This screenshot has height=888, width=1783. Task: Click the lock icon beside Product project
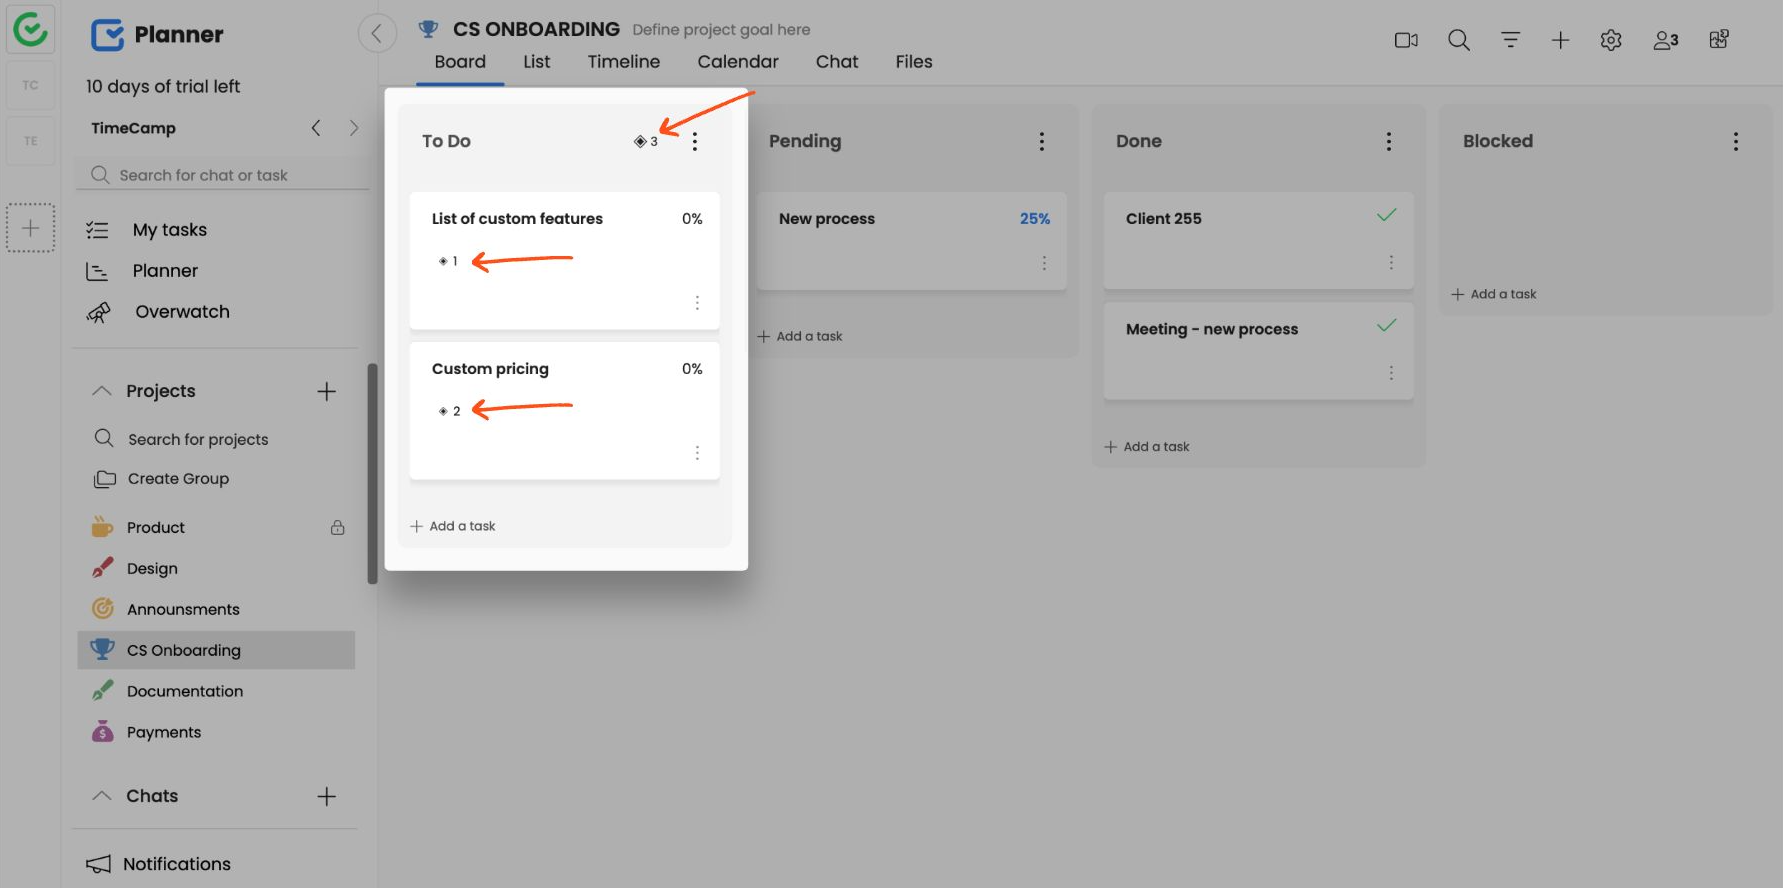338,527
